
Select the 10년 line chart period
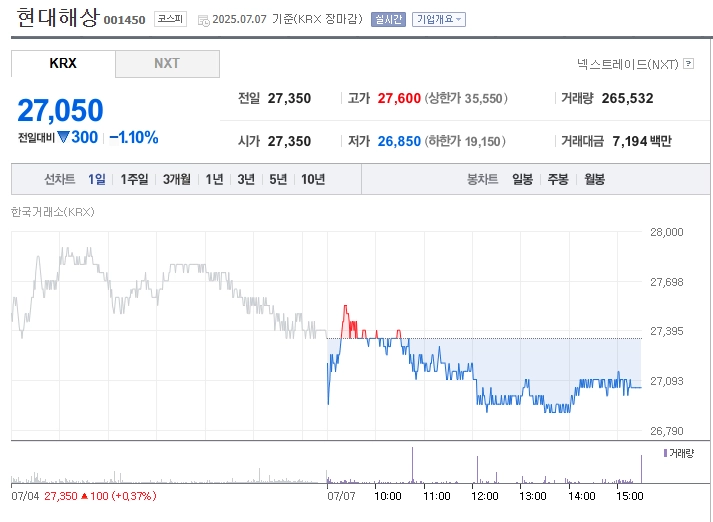pos(313,179)
